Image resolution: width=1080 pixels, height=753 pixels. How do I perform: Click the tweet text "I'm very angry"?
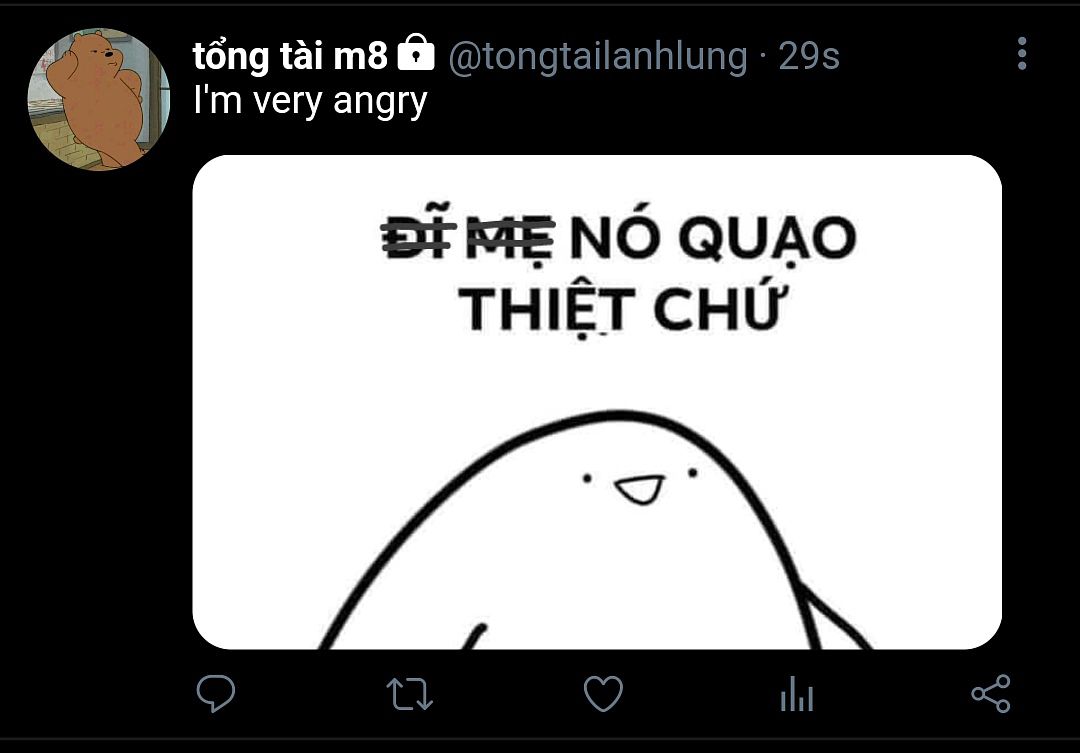pos(310,101)
